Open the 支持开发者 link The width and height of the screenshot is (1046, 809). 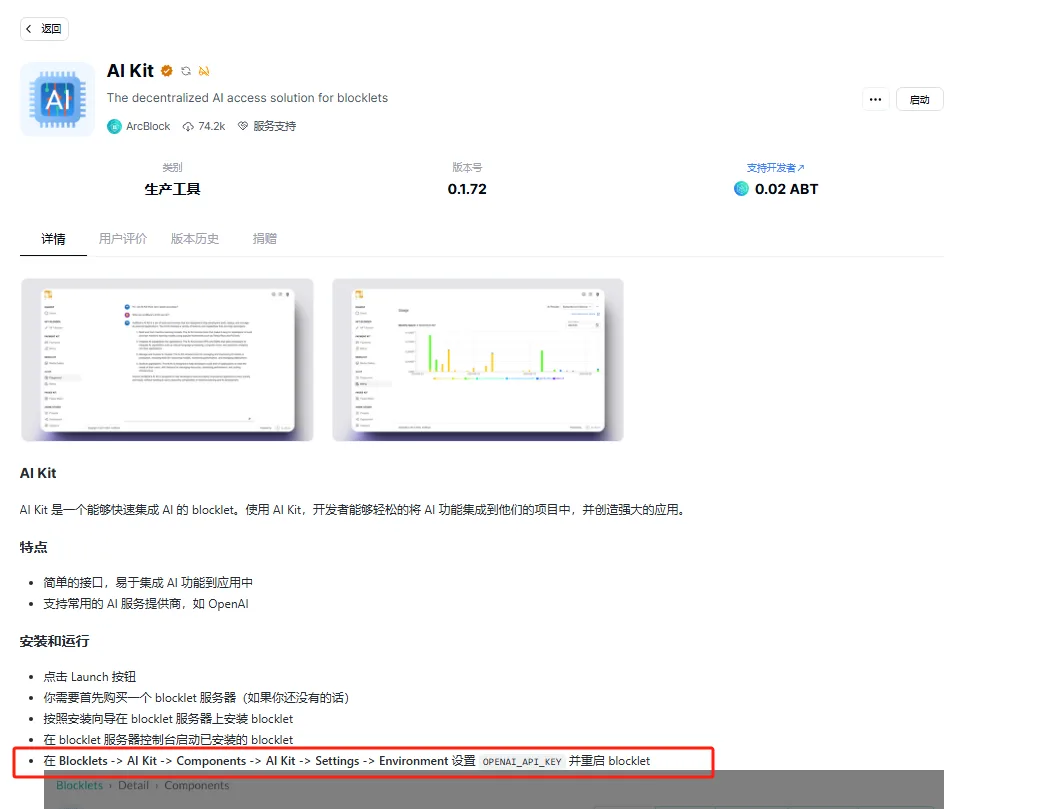(x=775, y=167)
